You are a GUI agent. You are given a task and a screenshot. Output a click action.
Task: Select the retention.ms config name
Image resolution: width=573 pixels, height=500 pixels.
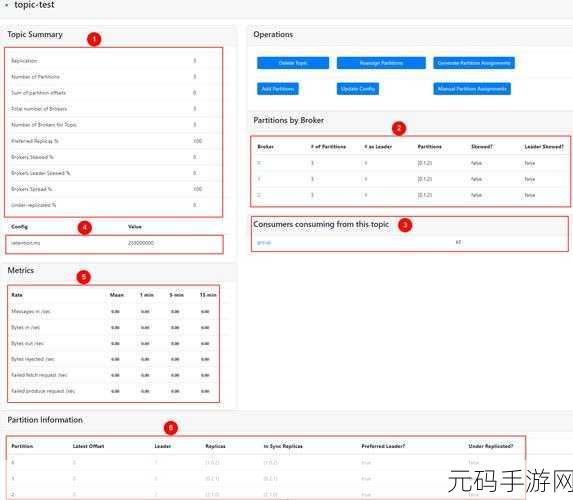pyautogui.click(x=26, y=243)
